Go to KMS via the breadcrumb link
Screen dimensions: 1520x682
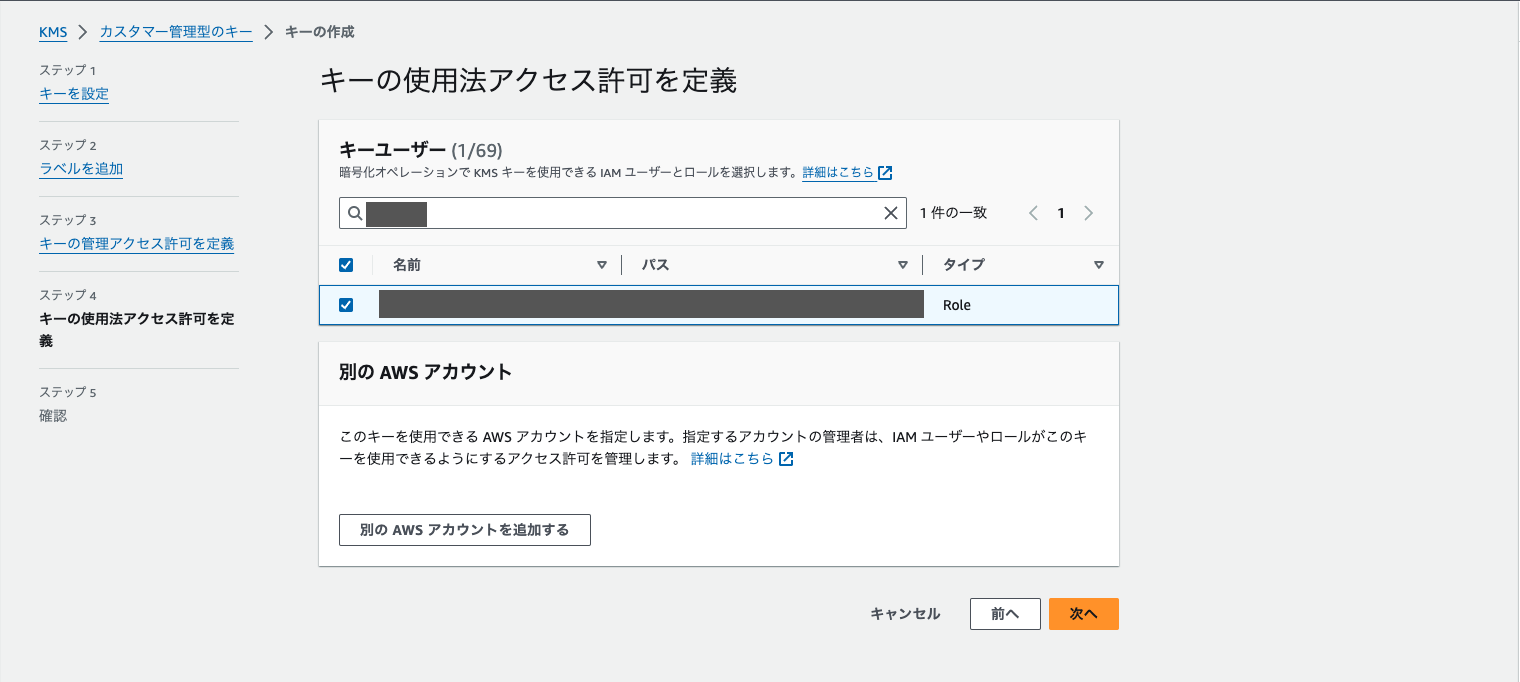(53, 31)
